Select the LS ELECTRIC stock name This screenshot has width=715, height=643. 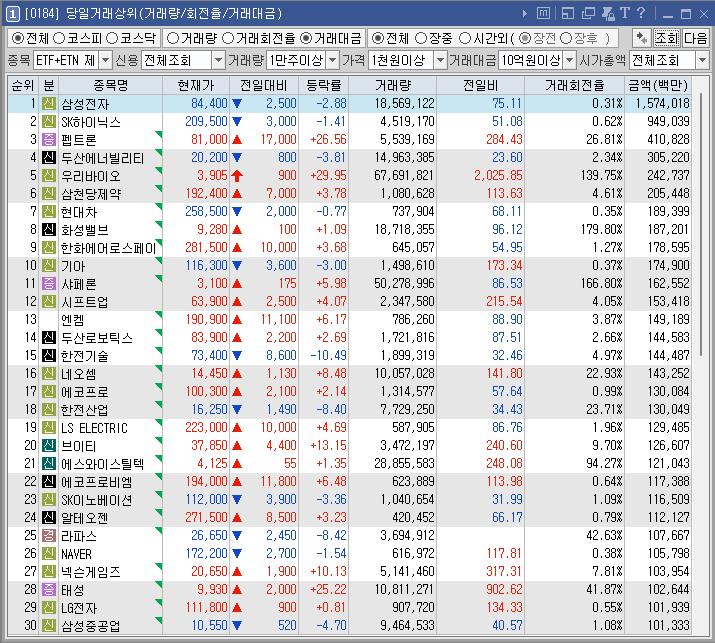coord(94,428)
